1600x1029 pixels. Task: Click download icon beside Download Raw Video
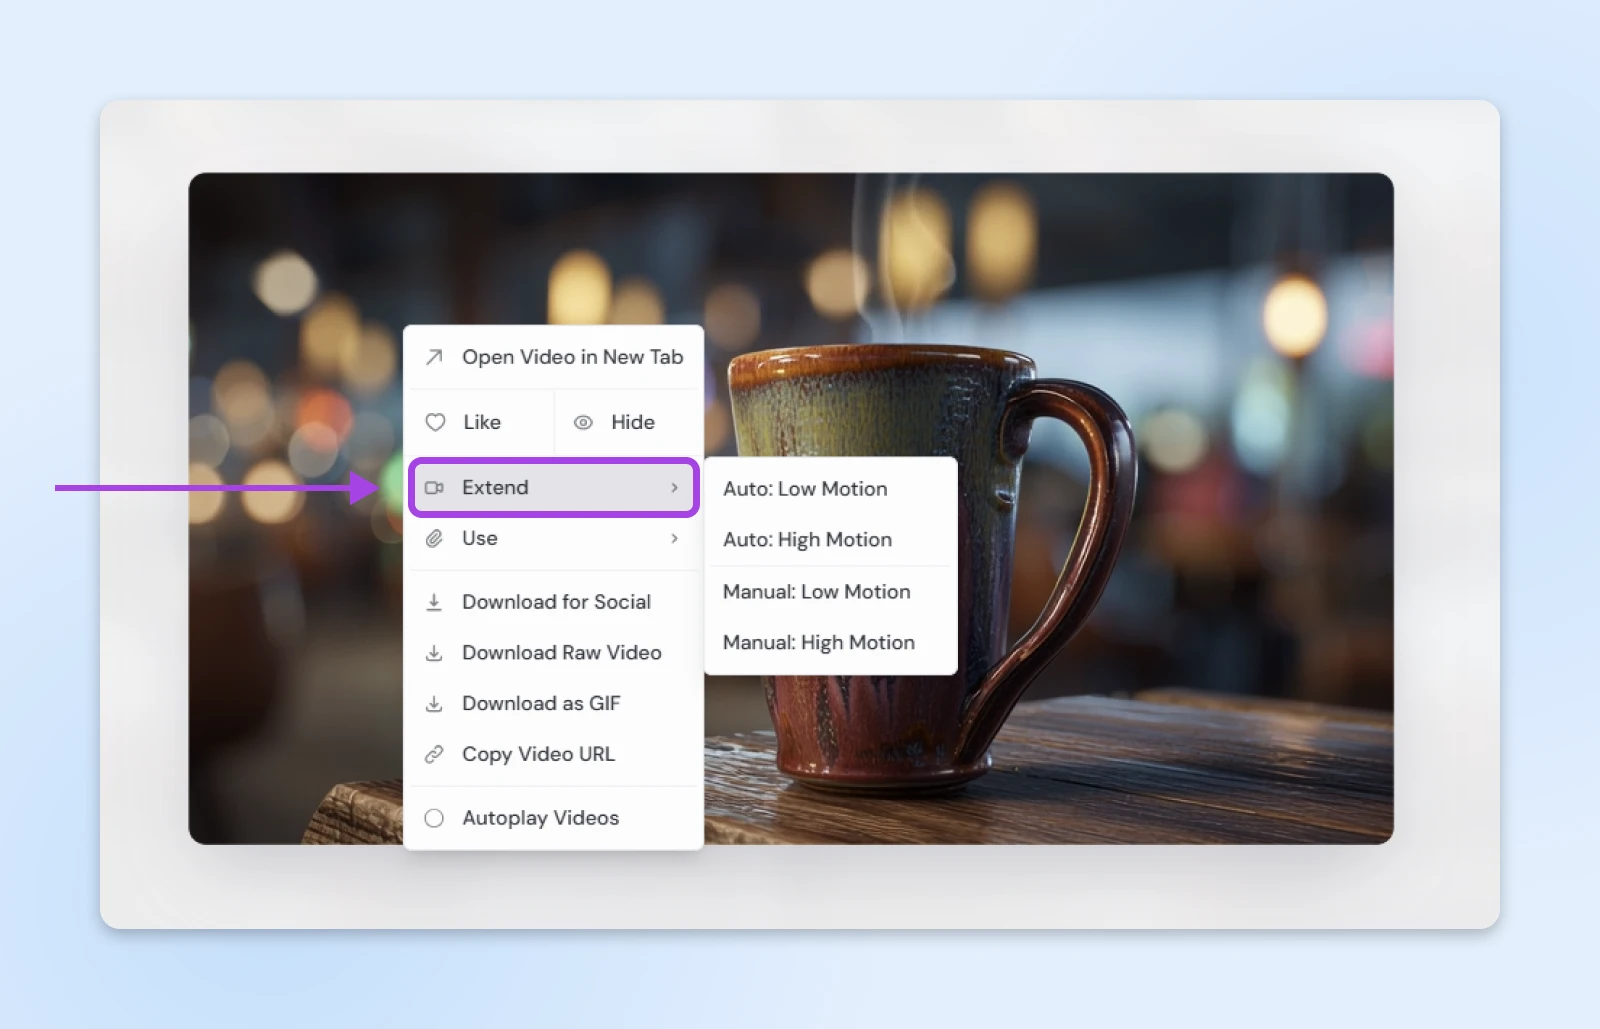click(x=434, y=653)
